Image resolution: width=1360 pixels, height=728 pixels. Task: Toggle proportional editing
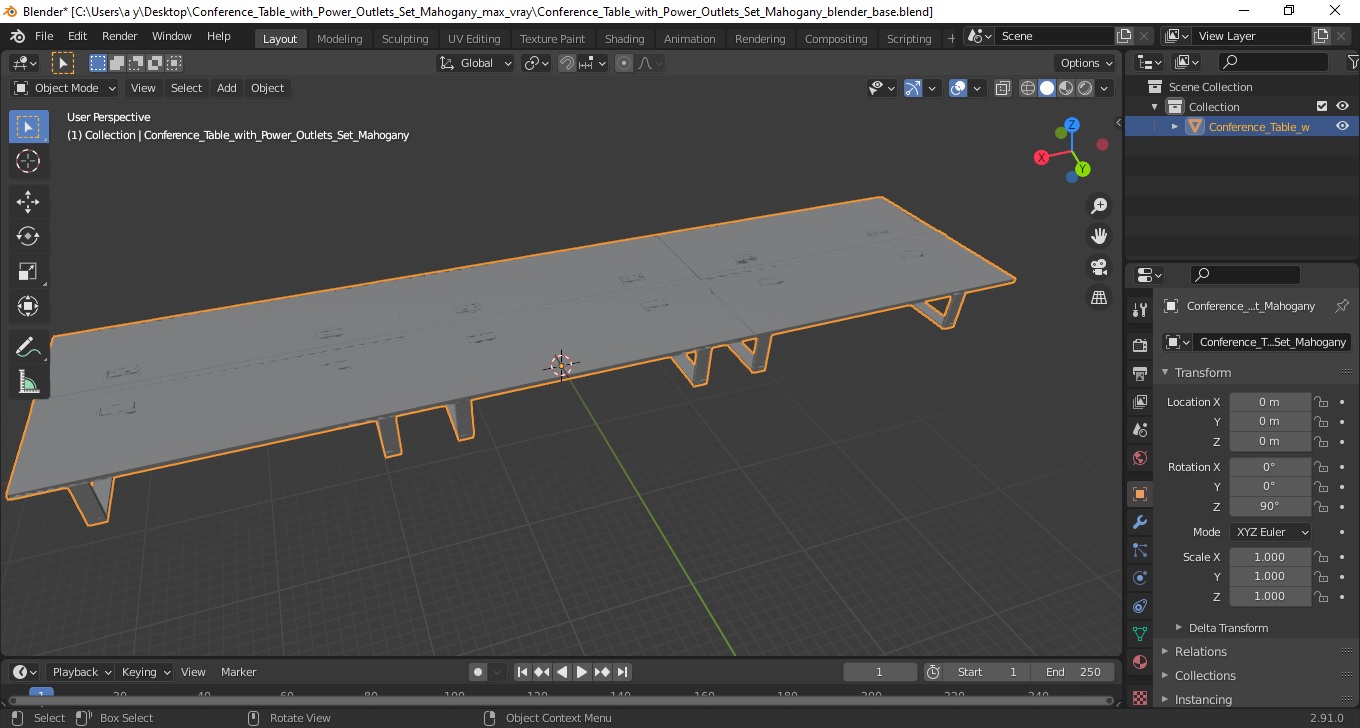[624, 63]
